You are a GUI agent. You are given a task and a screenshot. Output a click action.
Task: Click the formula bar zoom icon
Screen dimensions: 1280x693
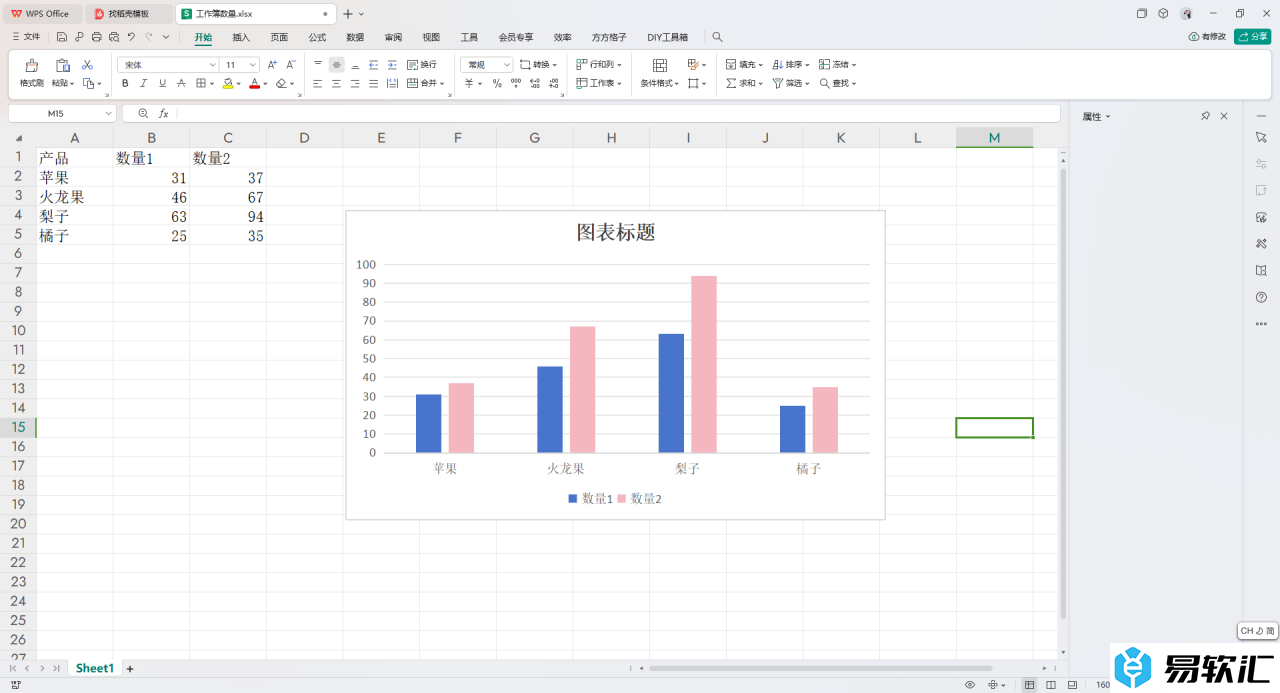coord(143,114)
